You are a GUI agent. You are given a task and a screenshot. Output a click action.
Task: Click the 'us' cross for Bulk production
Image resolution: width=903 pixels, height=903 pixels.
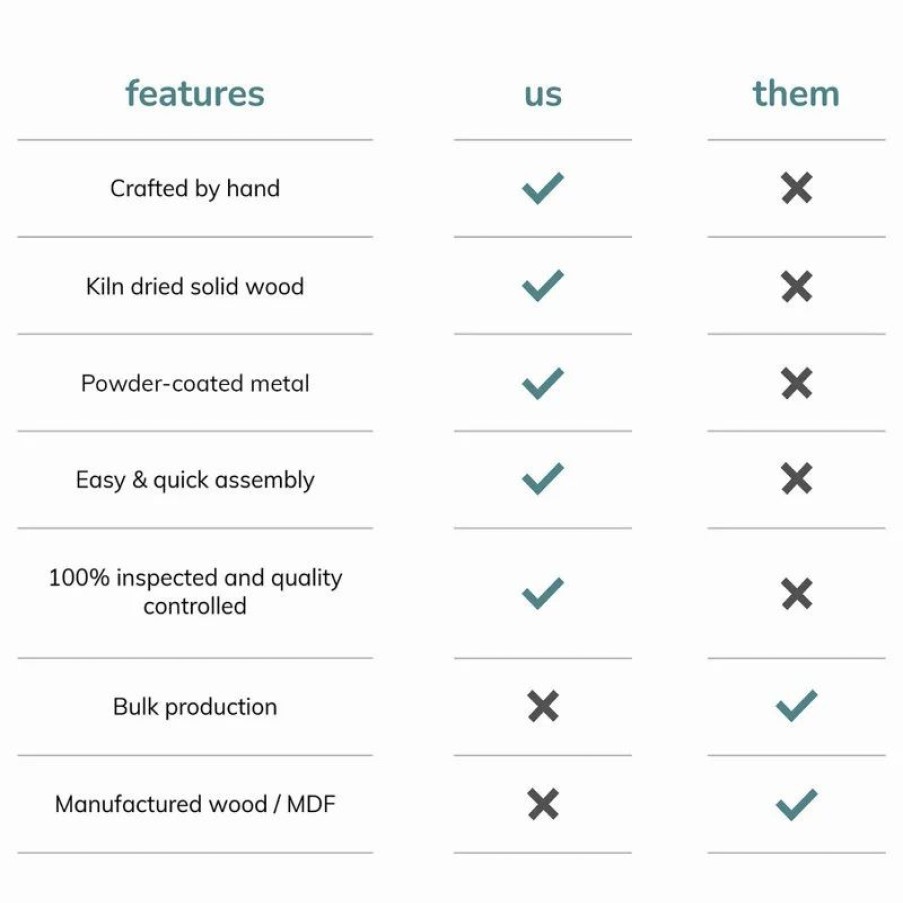pyautogui.click(x=542, y=706)
